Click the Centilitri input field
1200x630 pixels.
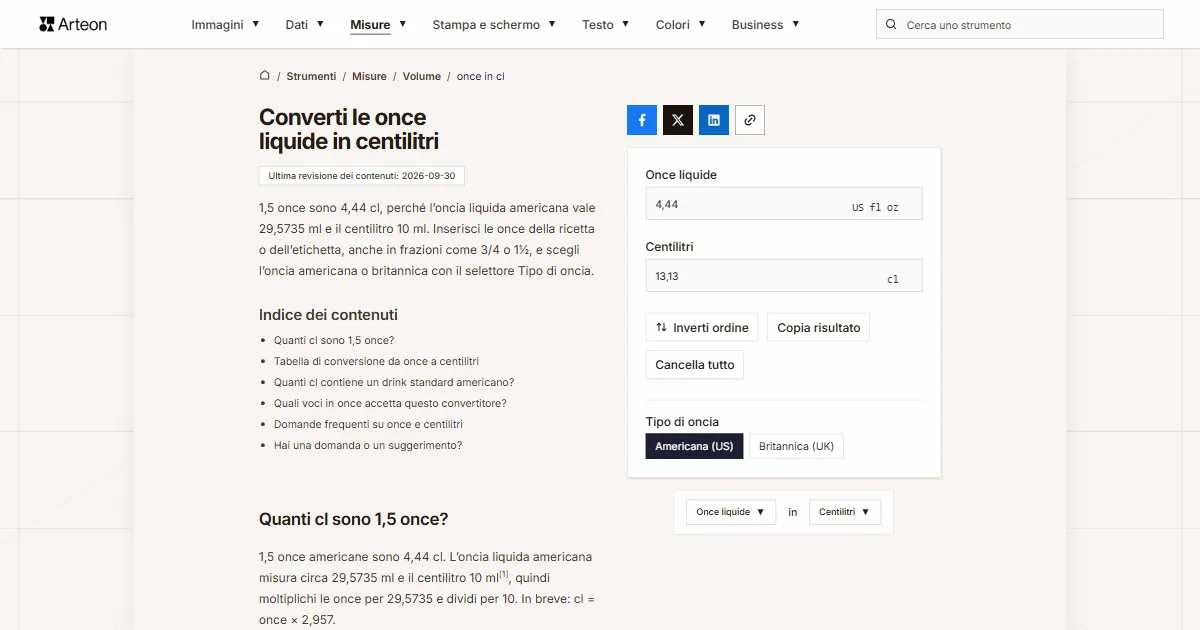click(784, 276)
